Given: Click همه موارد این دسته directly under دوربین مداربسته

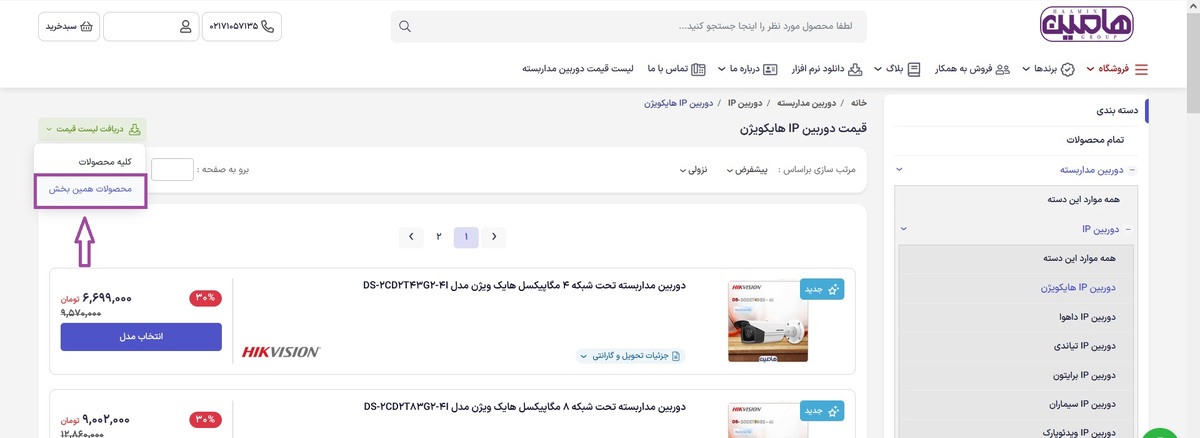Looking at the screenshot, I should click(x=1084, y=199).
